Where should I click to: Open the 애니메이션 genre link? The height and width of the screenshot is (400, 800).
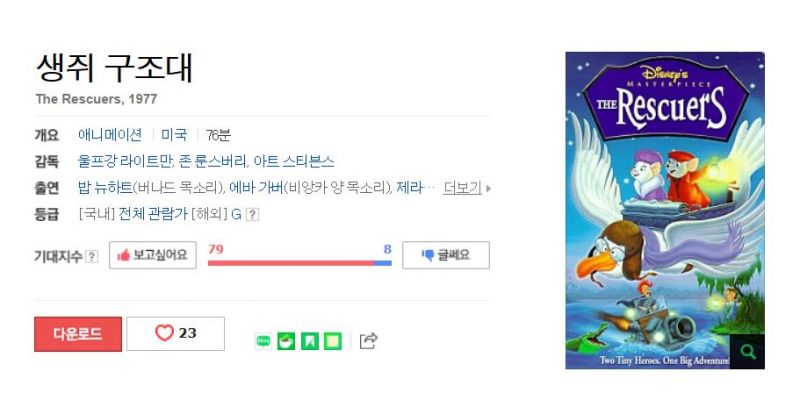[x=110, y=135]
